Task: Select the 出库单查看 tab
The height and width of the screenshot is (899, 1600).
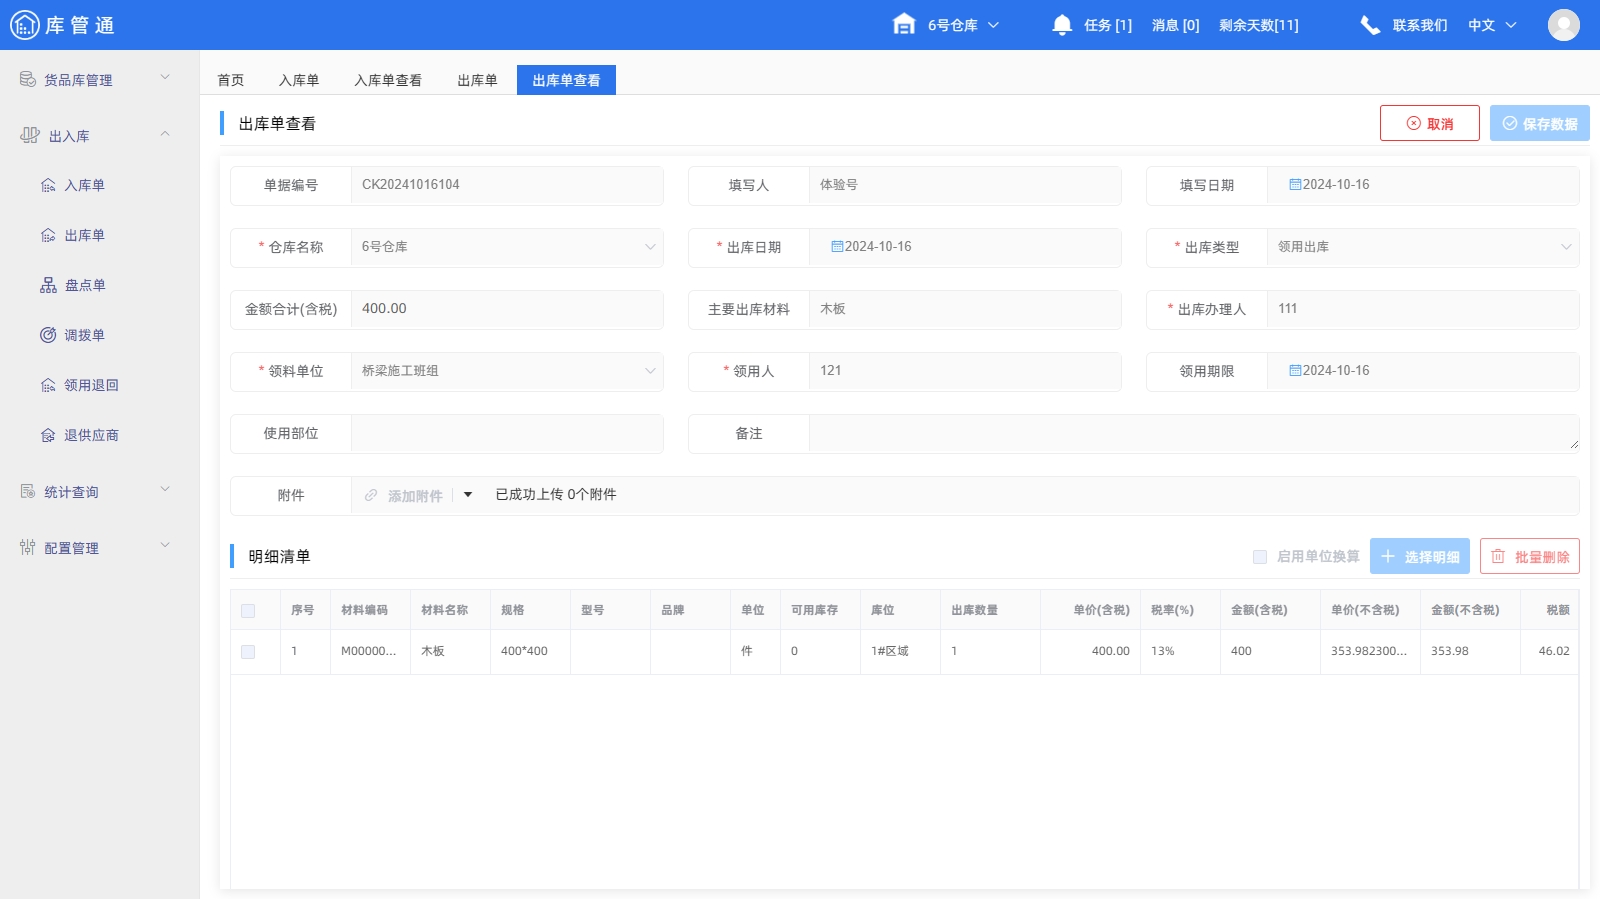Action: pyautogui.click(x=566, y=80)
